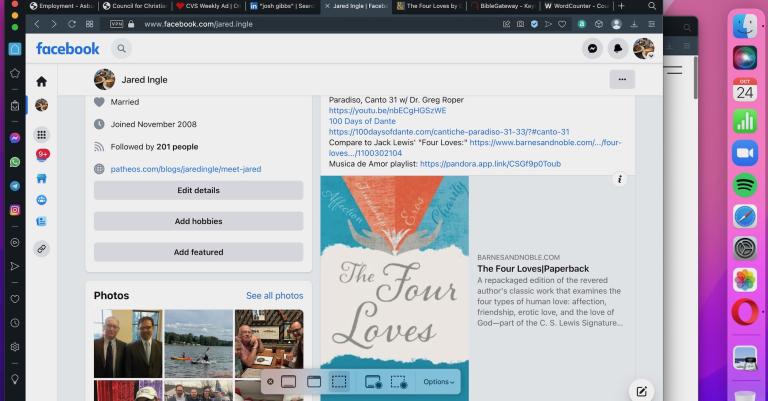Open the youtu.be video link in the post
Screen dimensions: 768x401
tap(387, 111)
